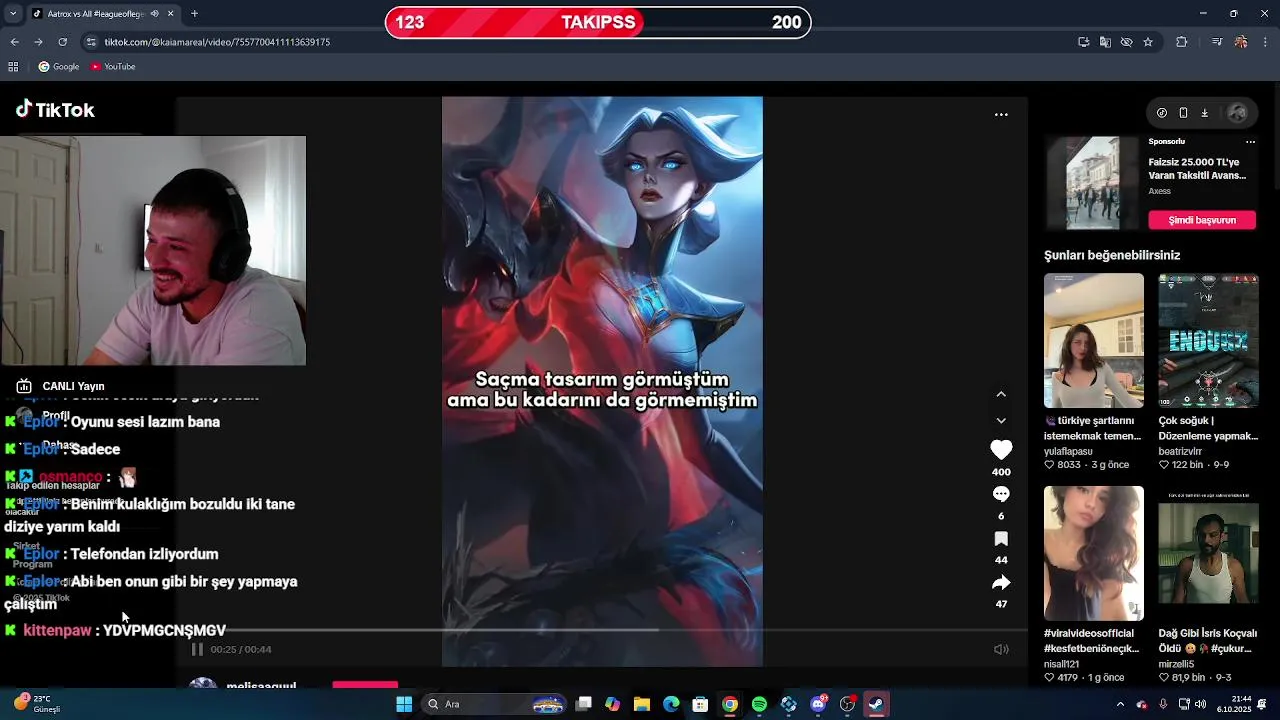Image resolution: width=1280 pixels, height=720 pixels.
Task: Open the YouTube bookmark
Action: 113,67
